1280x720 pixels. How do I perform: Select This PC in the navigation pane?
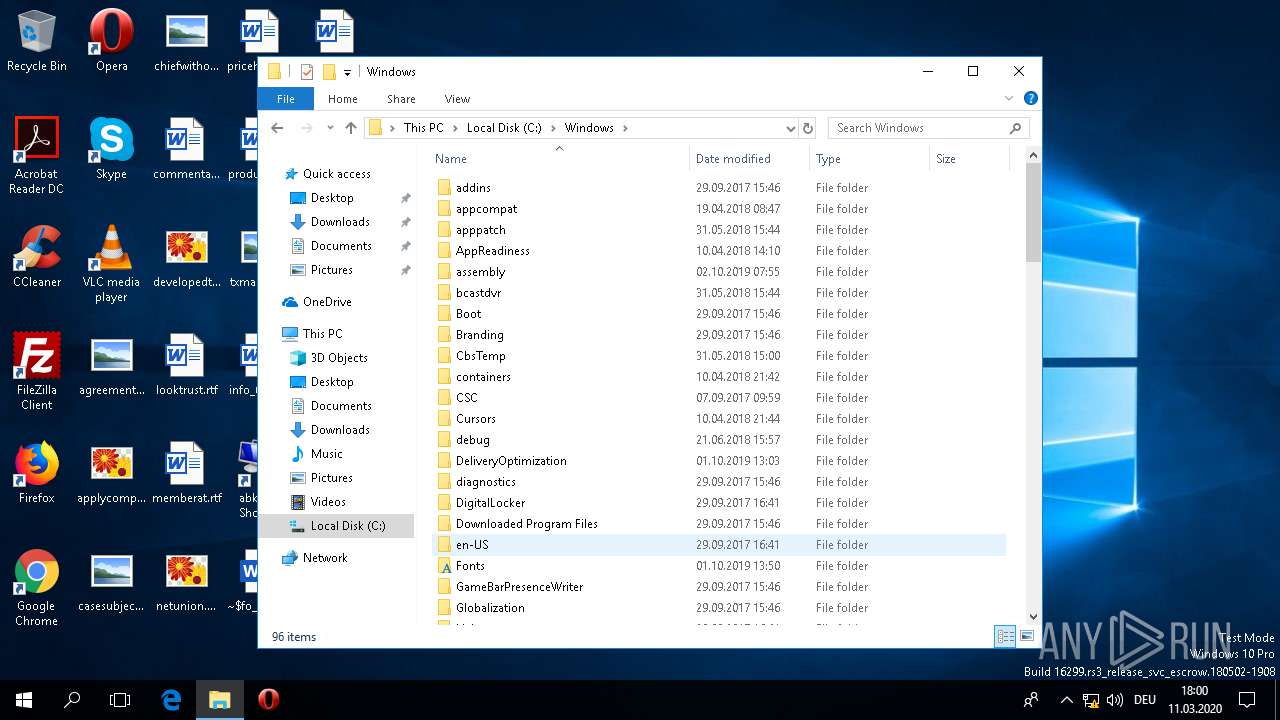pyautogui.click(x=322, y=334)
